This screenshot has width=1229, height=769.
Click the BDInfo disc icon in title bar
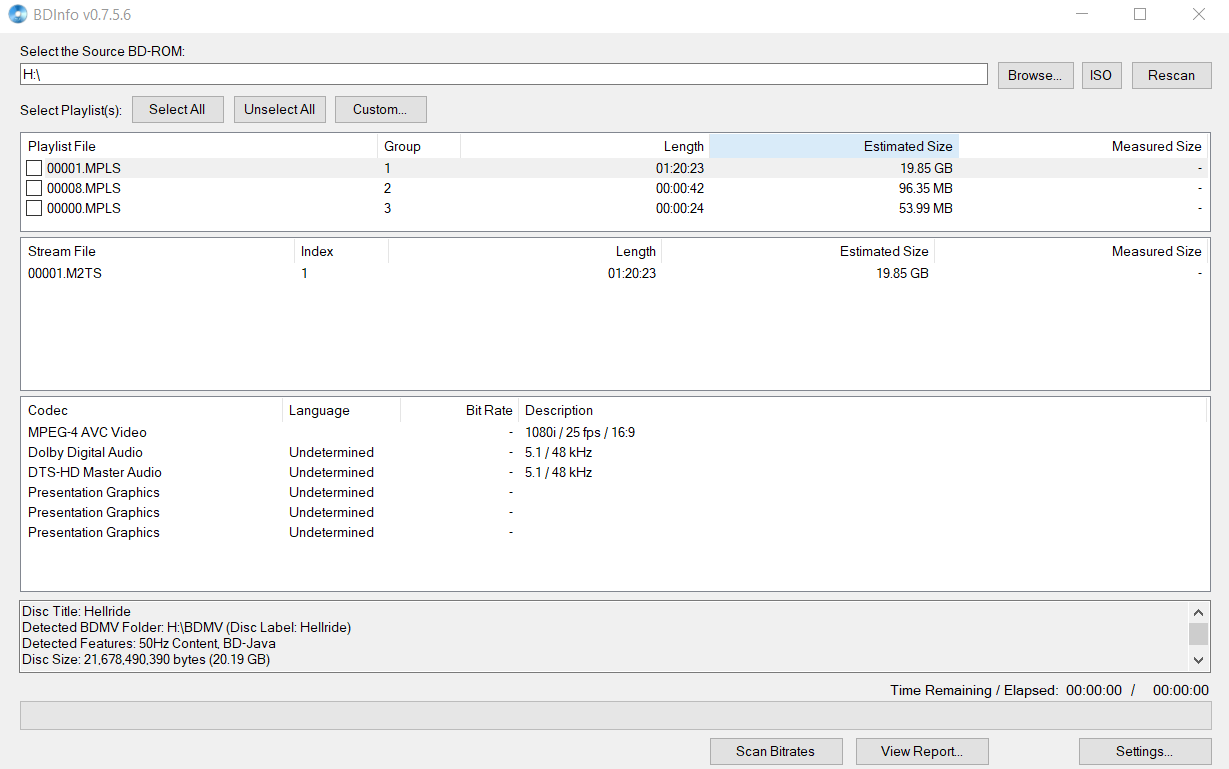[x=17, y=15]
